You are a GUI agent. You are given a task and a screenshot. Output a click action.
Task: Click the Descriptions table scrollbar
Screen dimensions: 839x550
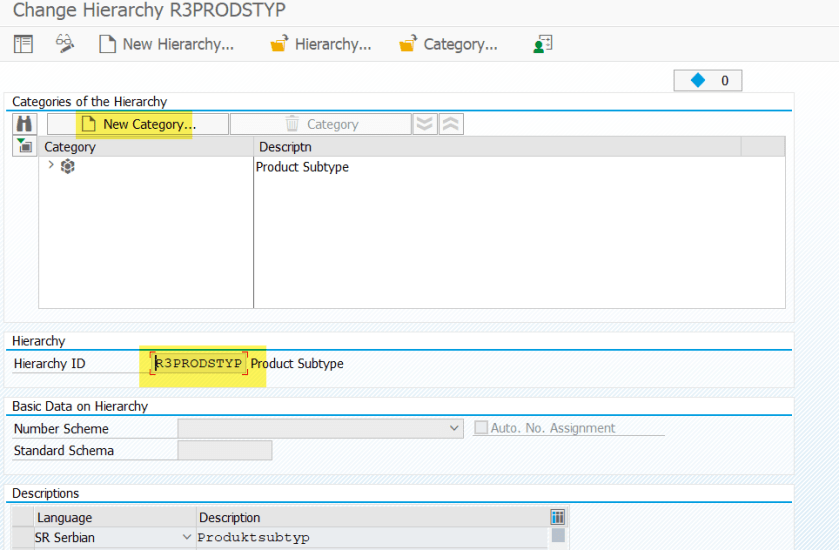pos(558,535)
